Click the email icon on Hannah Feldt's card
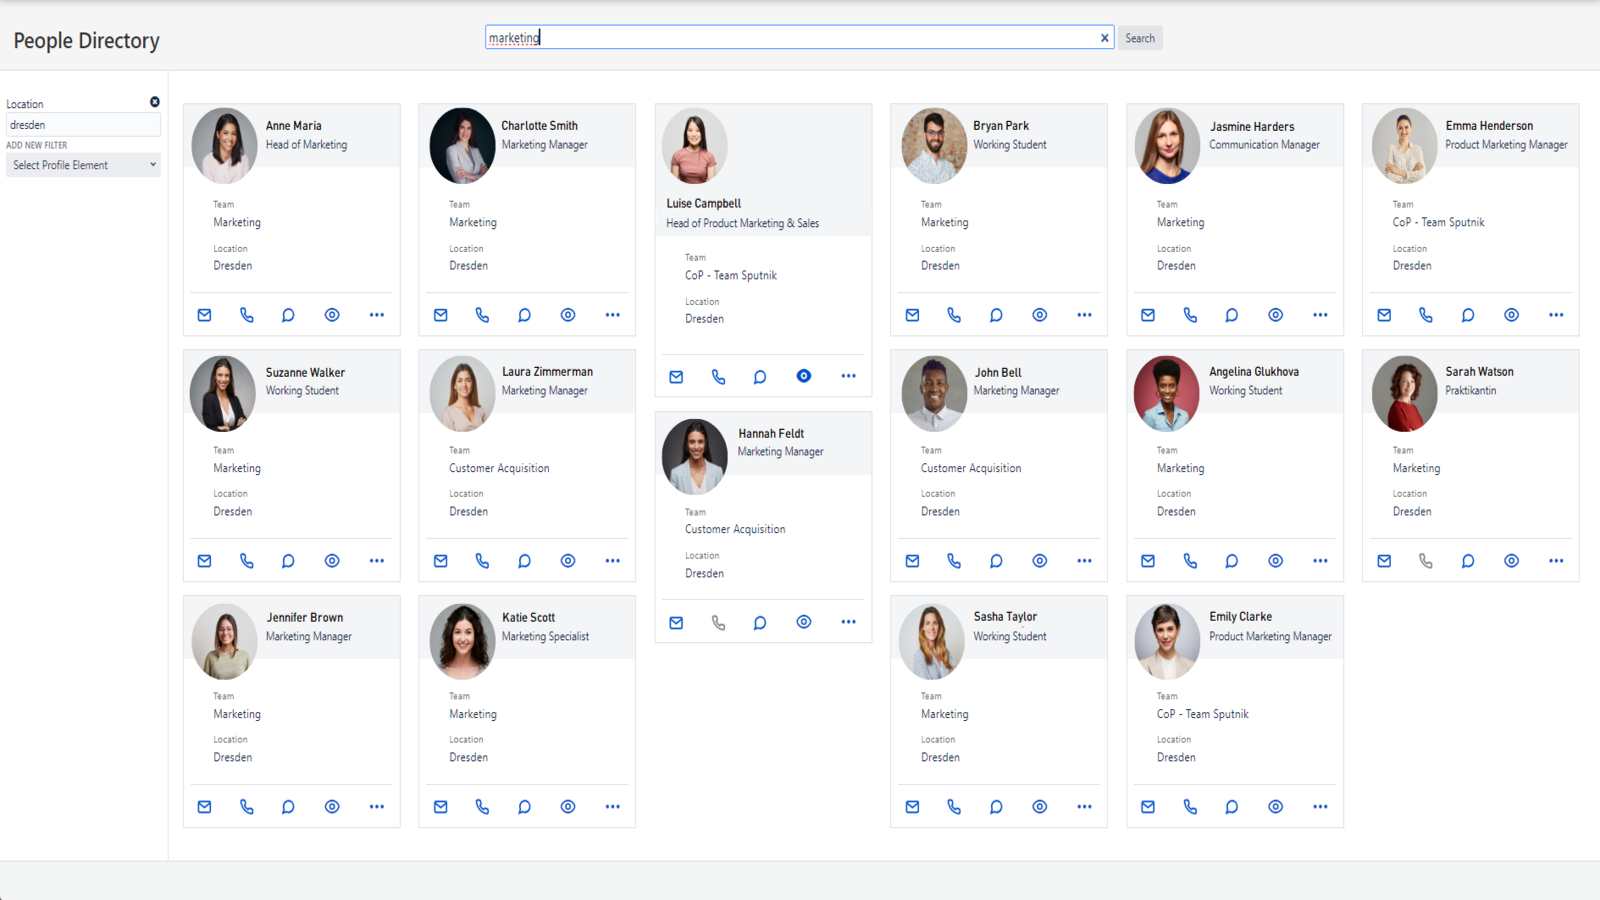 (x=676, y=623)
